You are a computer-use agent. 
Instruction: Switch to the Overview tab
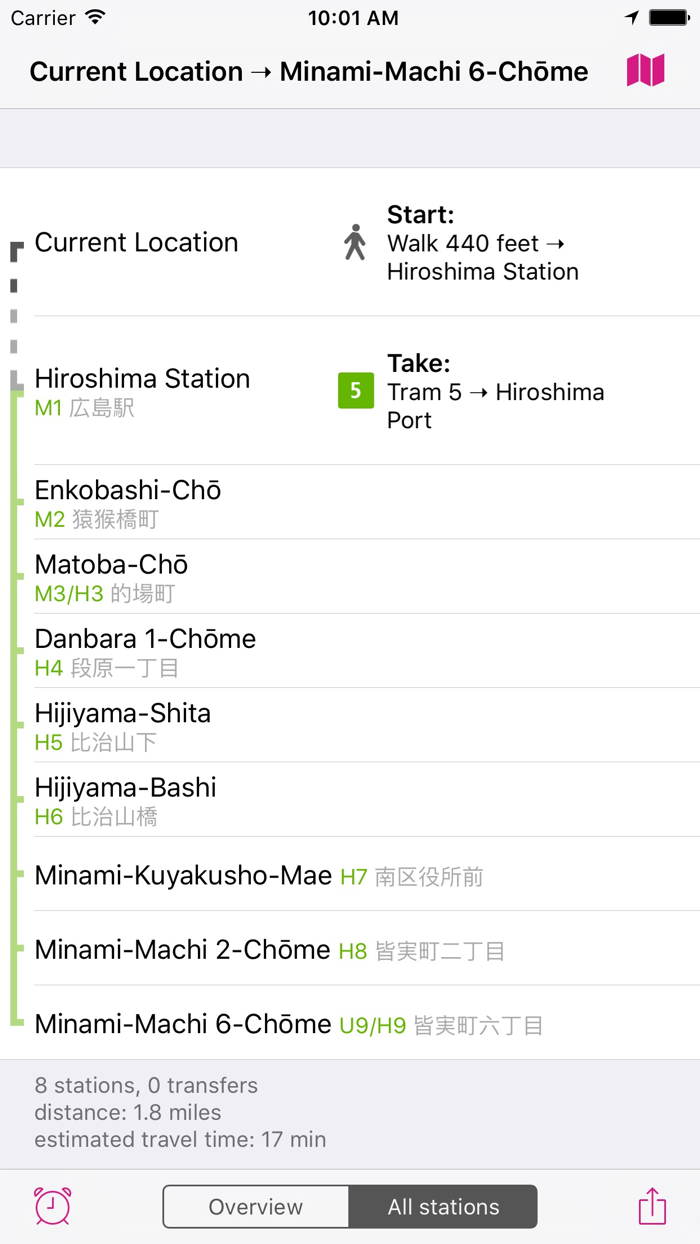pos(255,1206)
